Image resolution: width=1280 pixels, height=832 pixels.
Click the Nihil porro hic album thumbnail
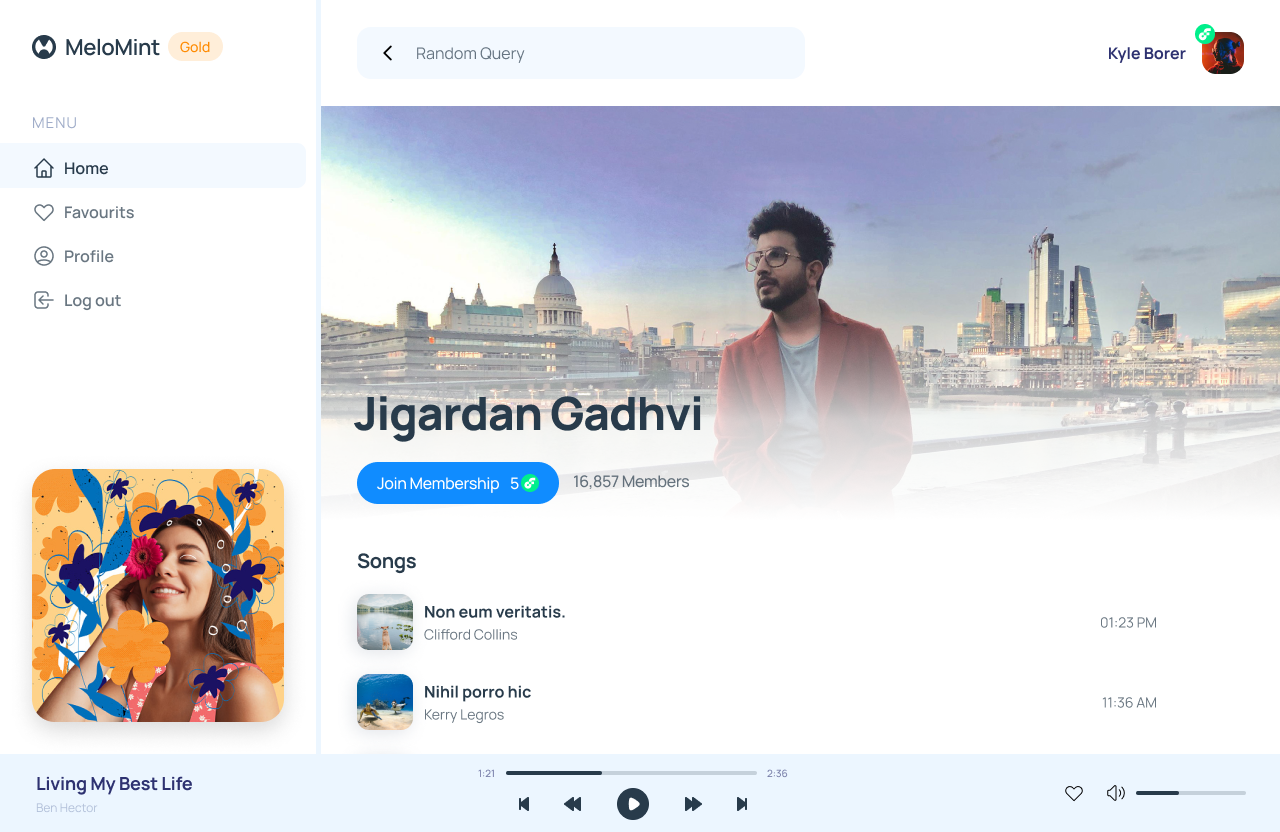point(385,701)
